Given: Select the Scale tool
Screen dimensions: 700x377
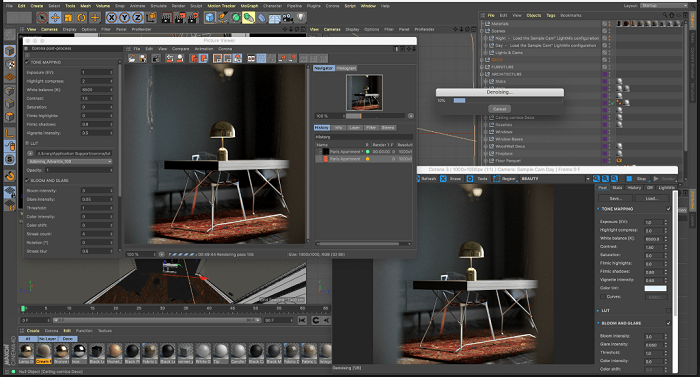Looking at the screenshot, I should point(68,17).
